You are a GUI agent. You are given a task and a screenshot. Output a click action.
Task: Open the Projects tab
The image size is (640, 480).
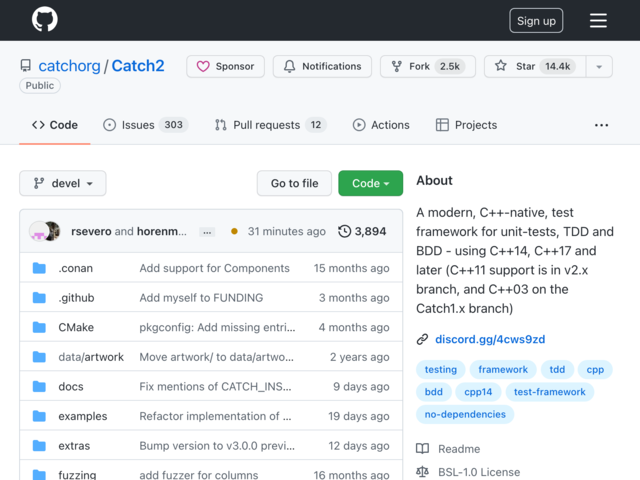pyautogui.click(x=466, y=125)
